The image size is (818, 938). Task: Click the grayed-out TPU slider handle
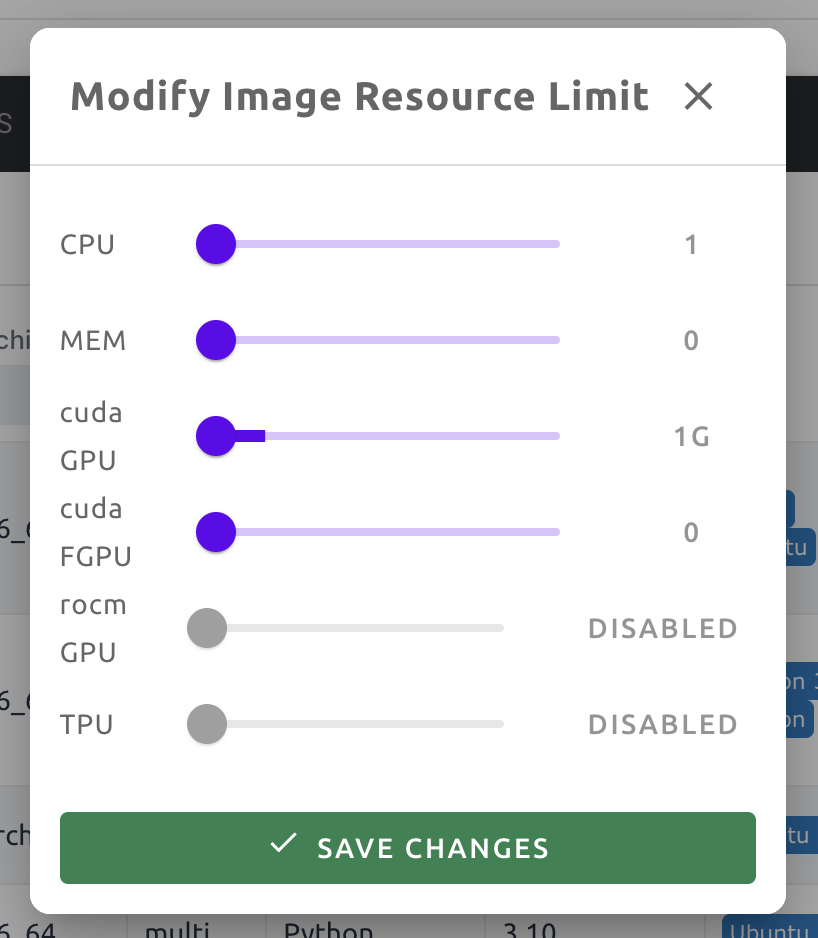(x=206, y=724)
